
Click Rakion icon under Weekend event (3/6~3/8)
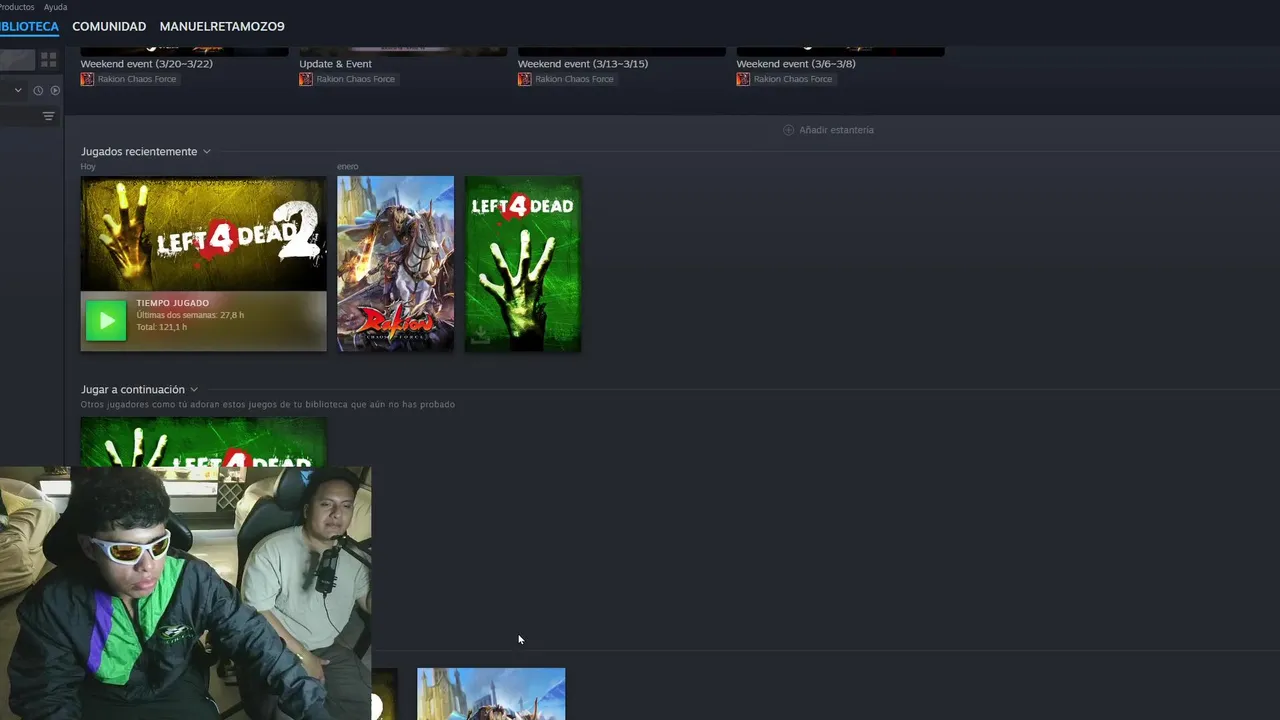pos(743,79)
